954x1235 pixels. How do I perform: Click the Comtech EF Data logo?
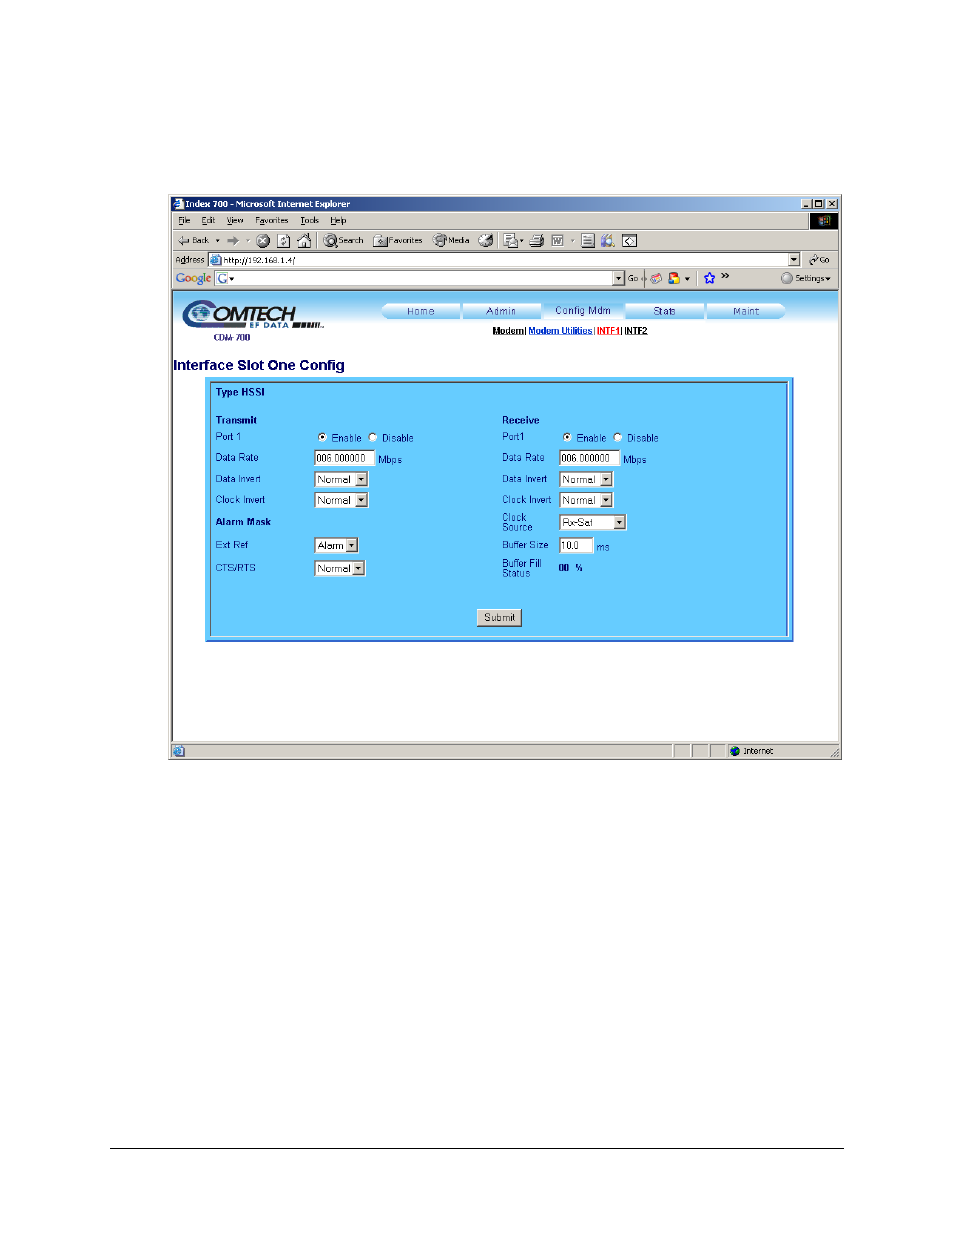pyautogui.click(x=252, y=315)
